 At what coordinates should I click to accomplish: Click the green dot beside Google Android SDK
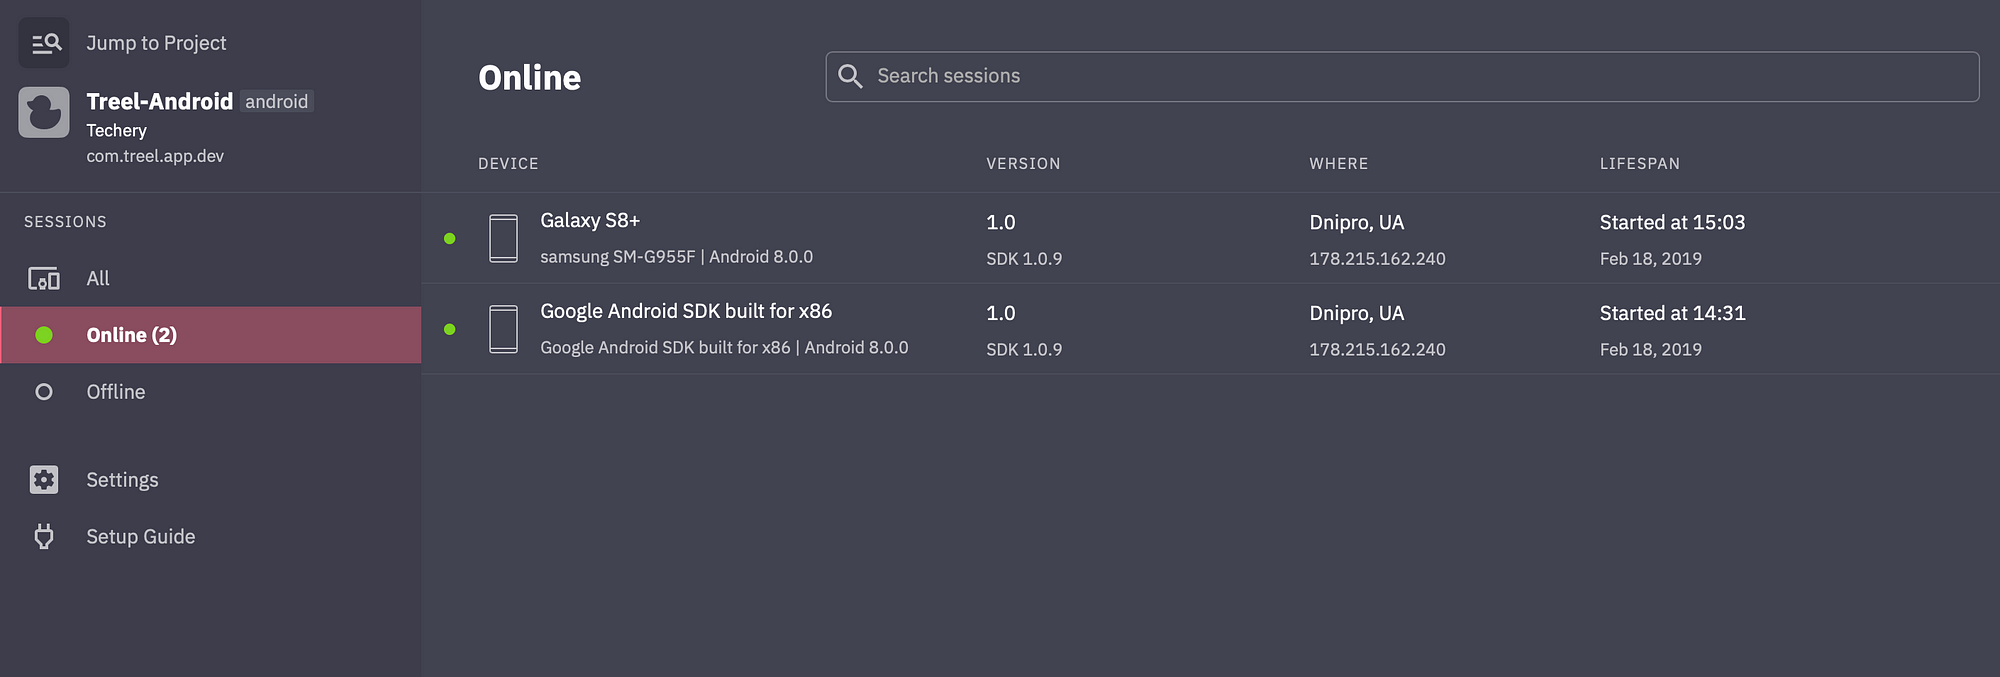tap(450, 329)
